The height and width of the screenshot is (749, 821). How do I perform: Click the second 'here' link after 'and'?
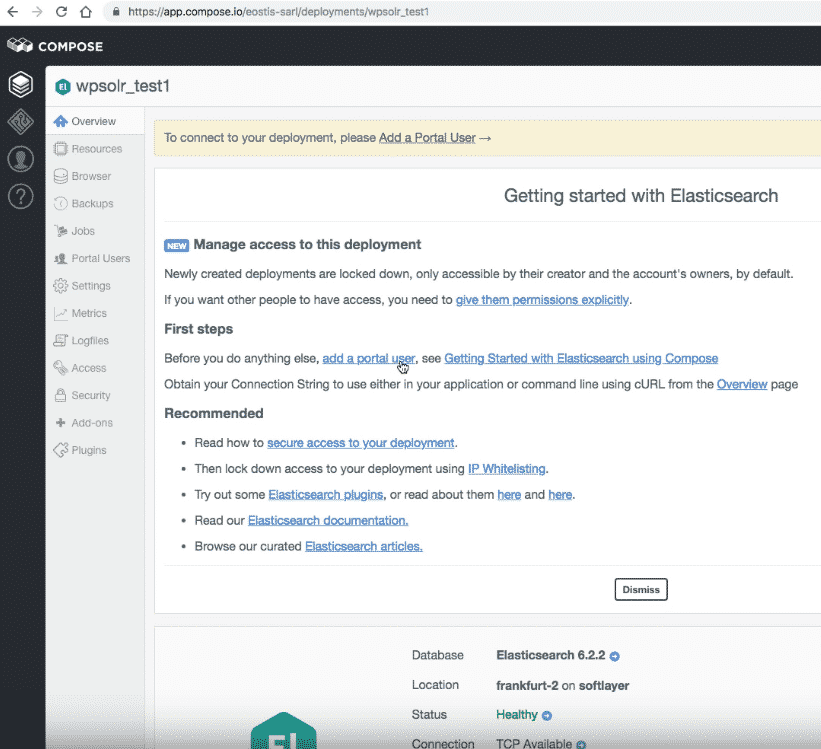coord(560,495)
